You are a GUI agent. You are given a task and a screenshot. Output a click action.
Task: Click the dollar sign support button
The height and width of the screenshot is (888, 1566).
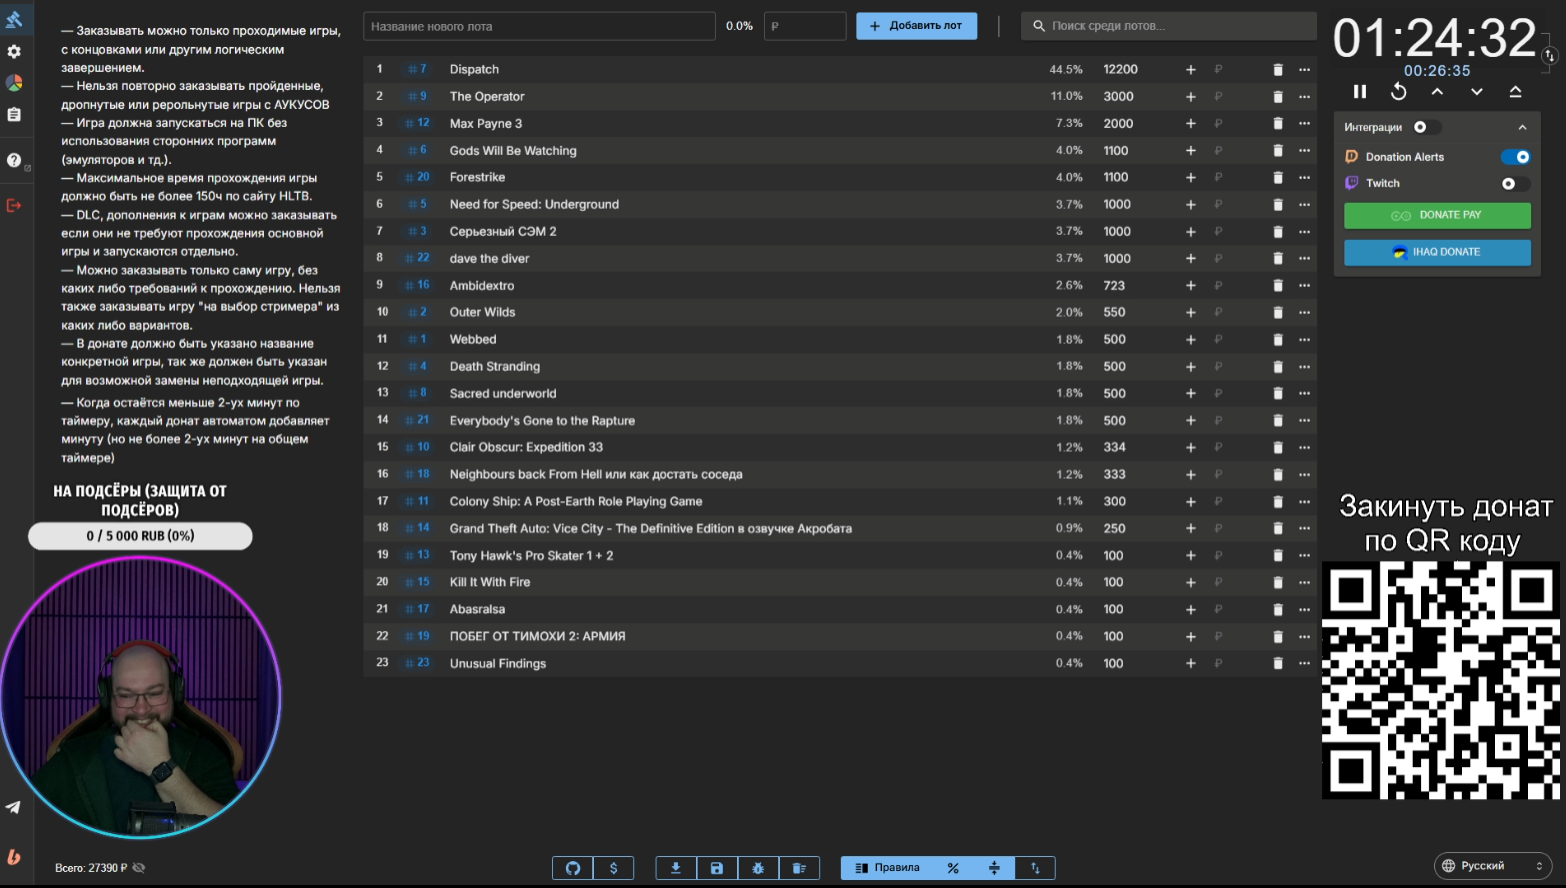614,868
